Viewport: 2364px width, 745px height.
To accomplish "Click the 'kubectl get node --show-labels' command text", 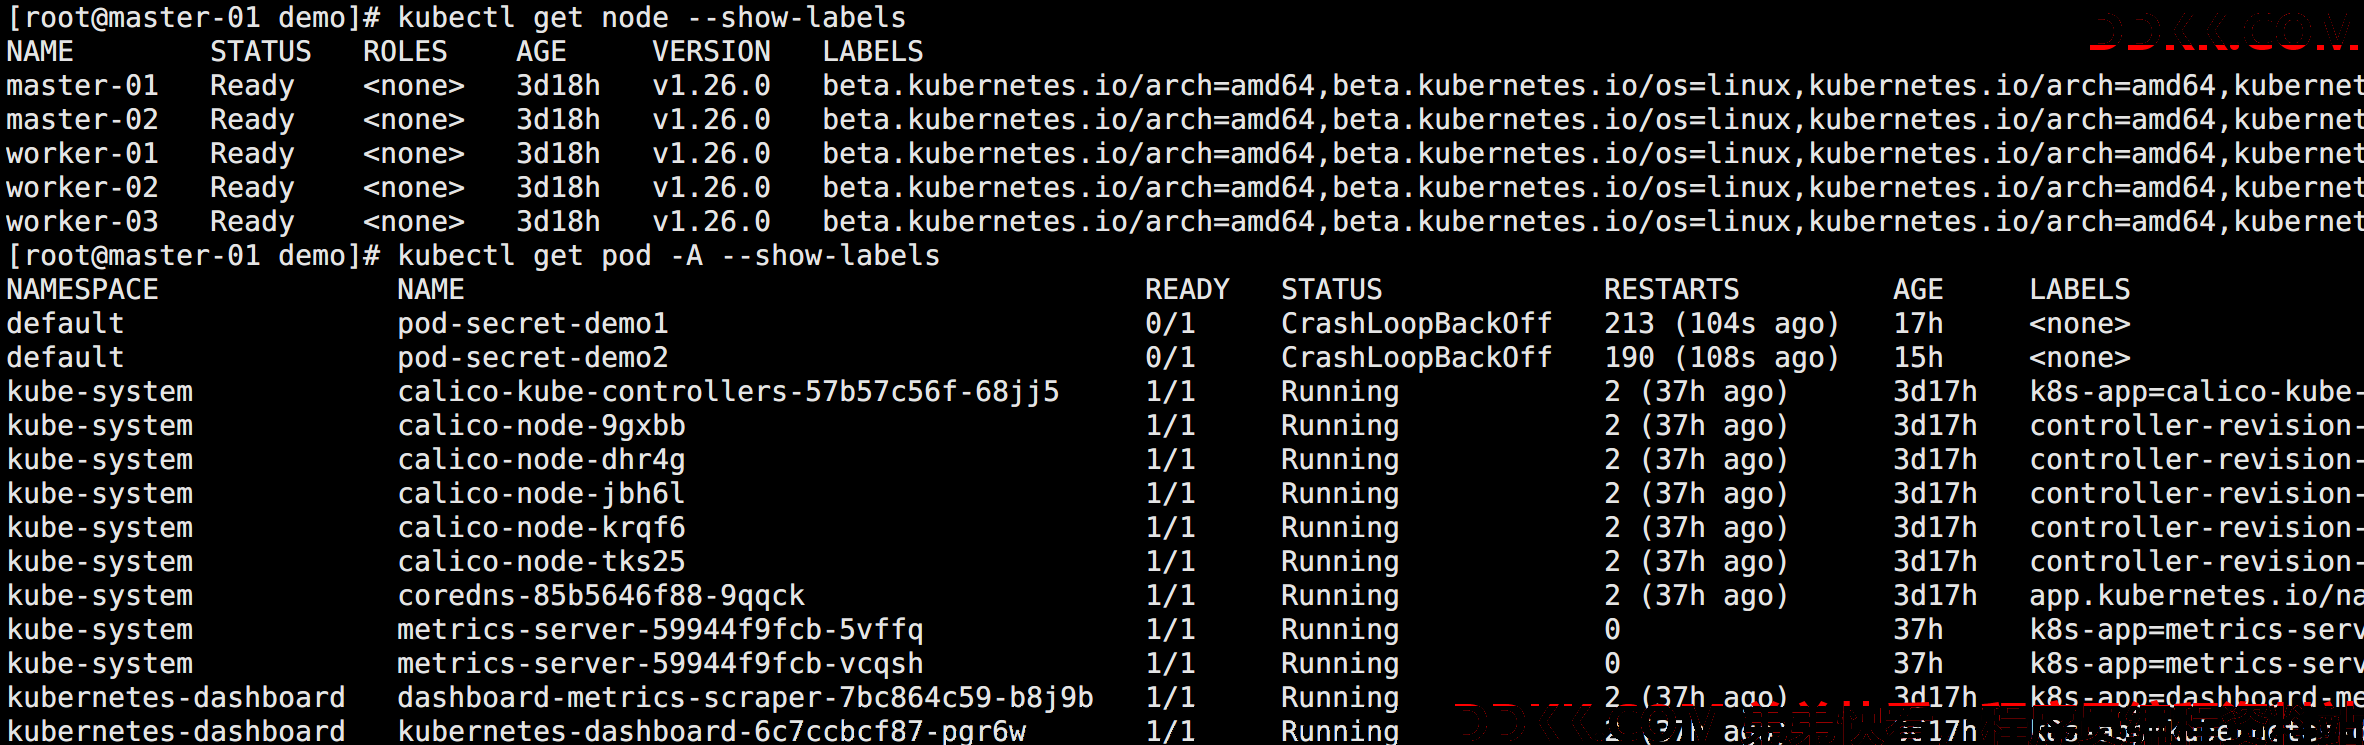I will [652, 18].
